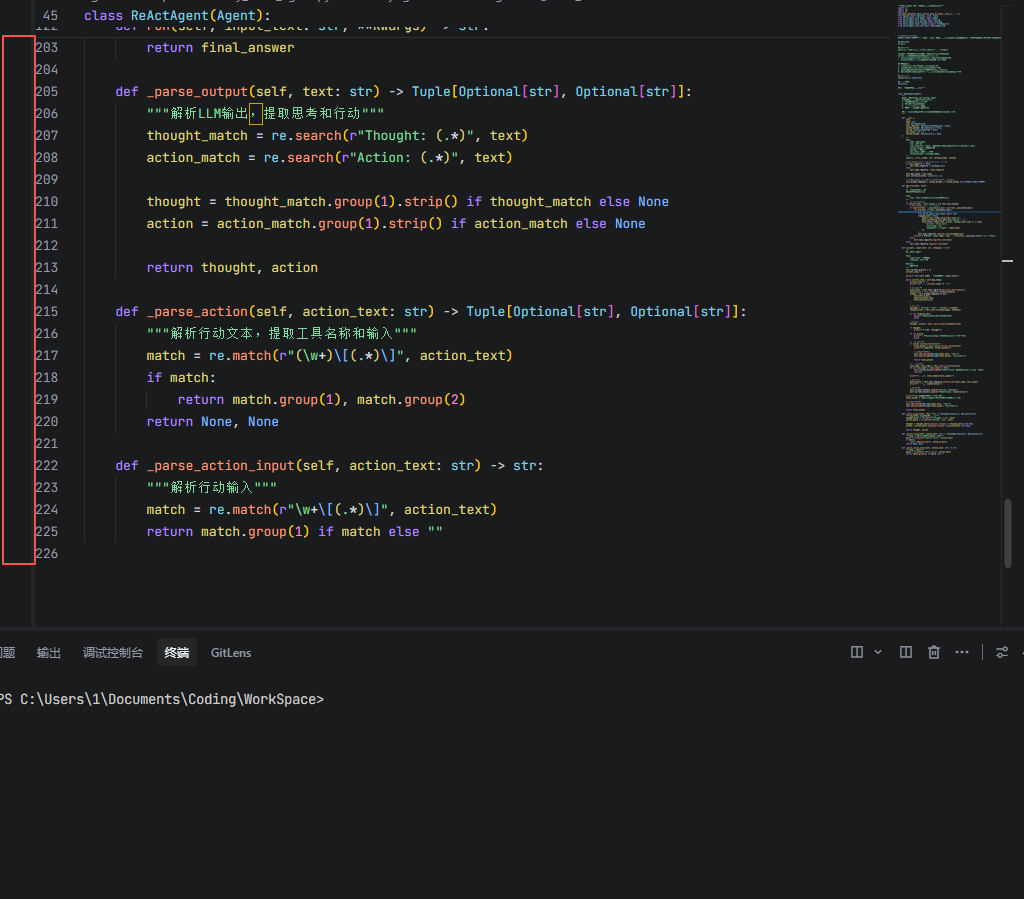The image size is (1024, 899).
Task: Click return thought, action on line 213
Action: (x=232, y=268)
